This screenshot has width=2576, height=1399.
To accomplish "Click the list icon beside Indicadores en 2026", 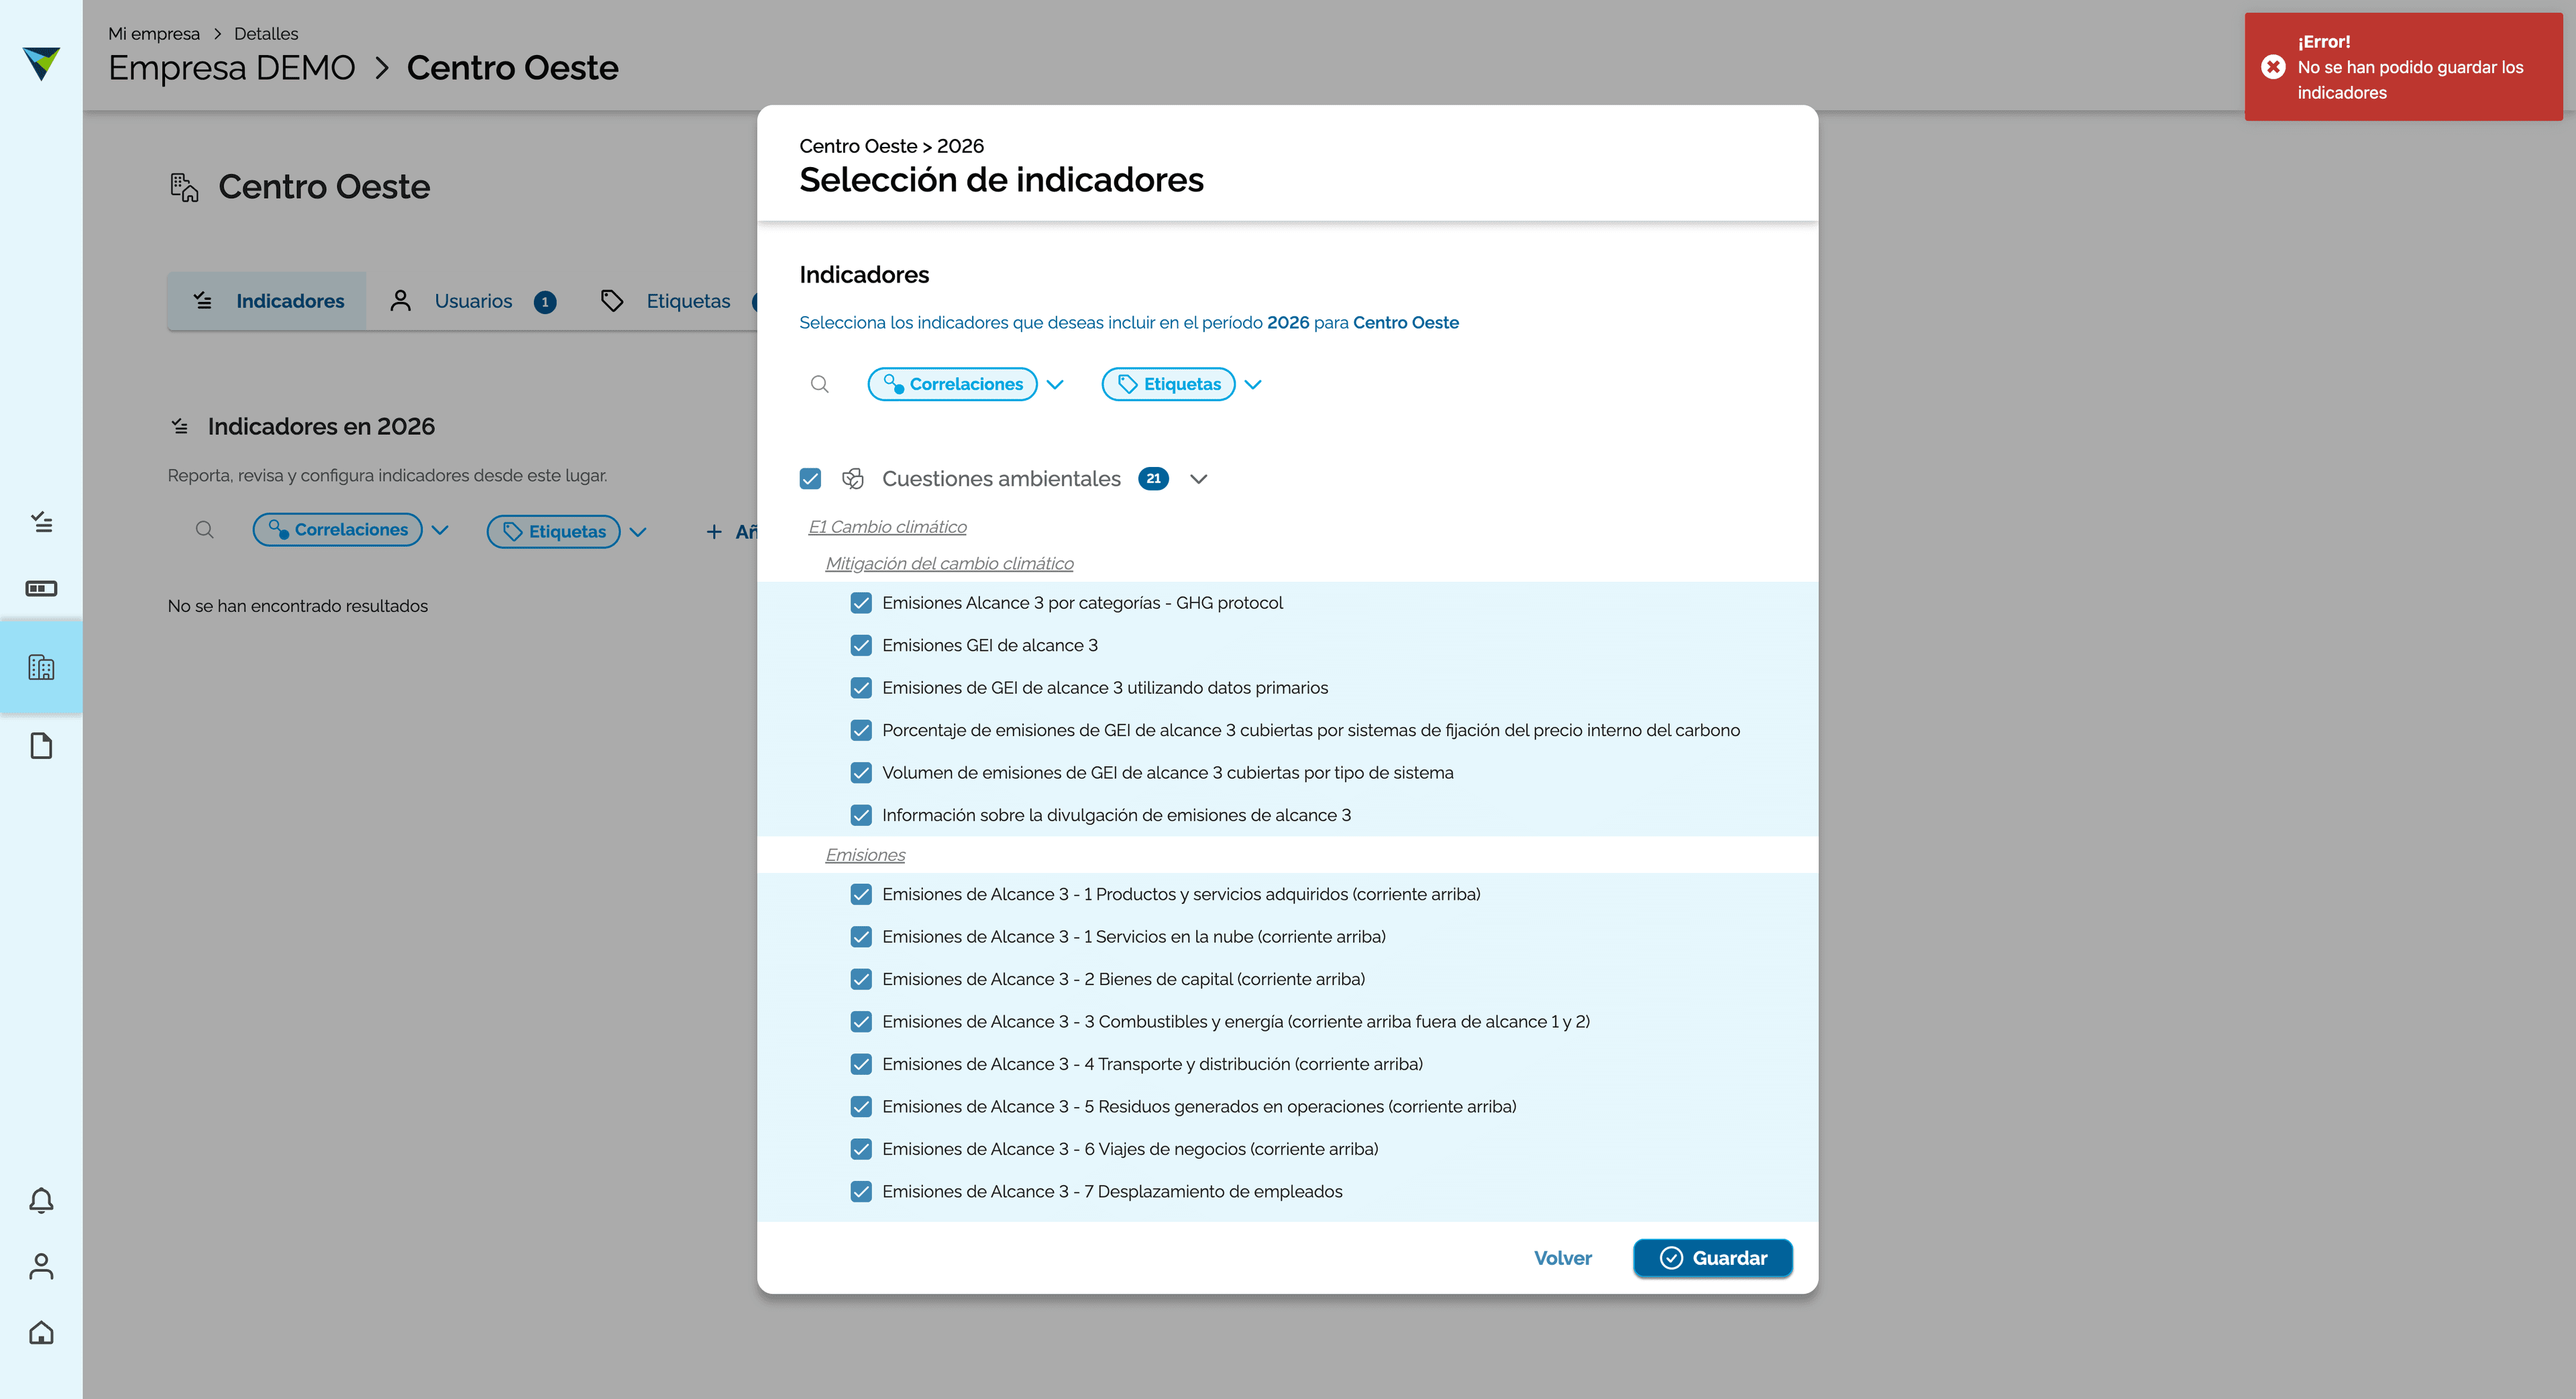I will (x=179, y=427).
